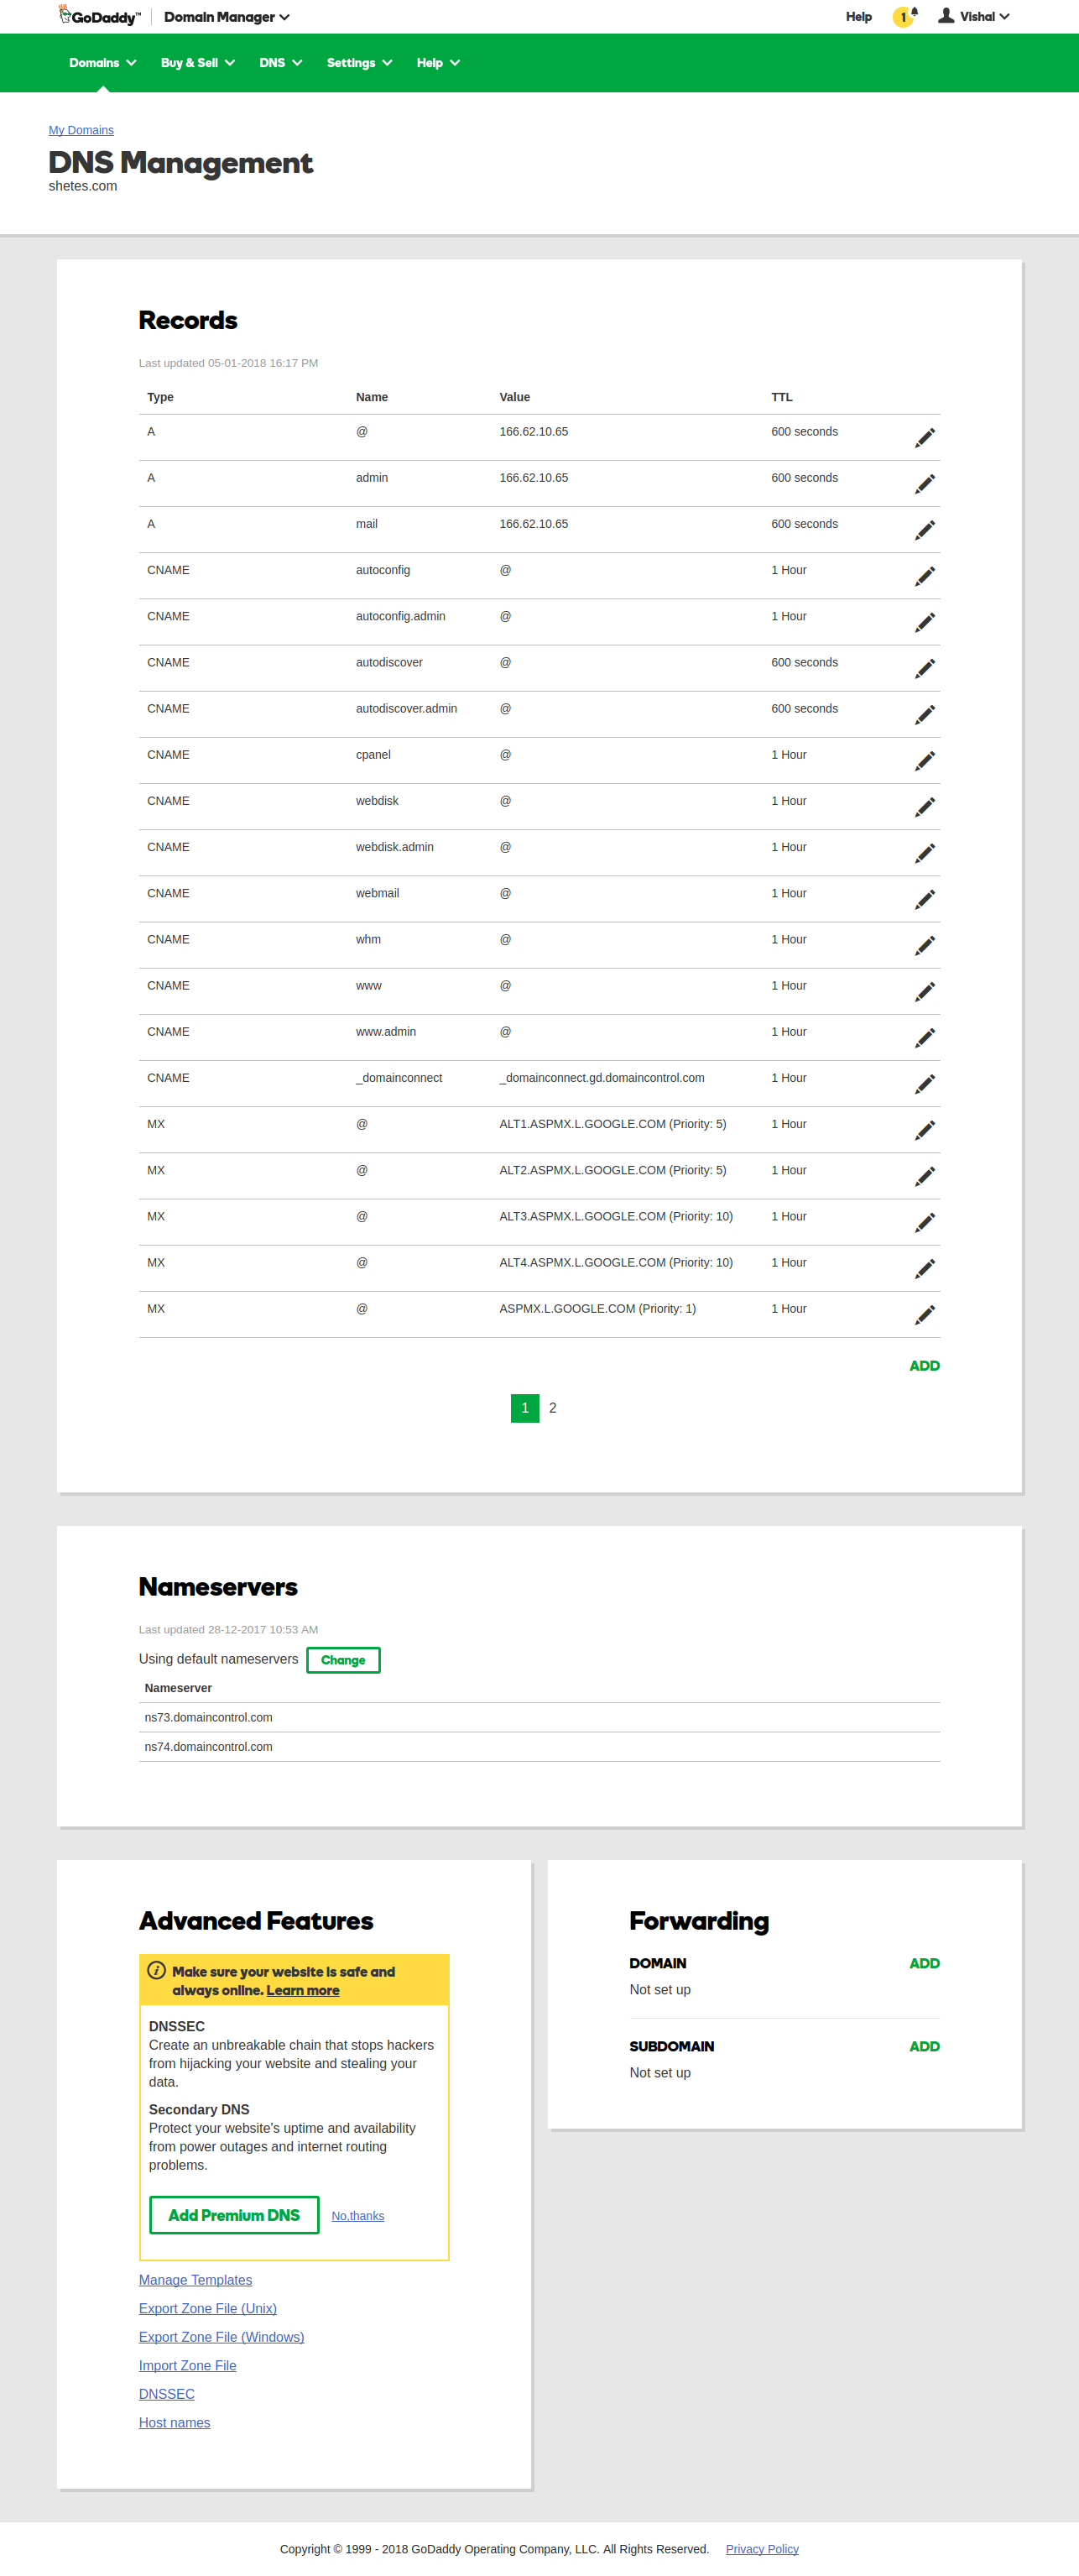Viewport: 1079px width, 2576px height.
Task: Expand the Domain Manager dropdown
Action: (x=226, y=17)
